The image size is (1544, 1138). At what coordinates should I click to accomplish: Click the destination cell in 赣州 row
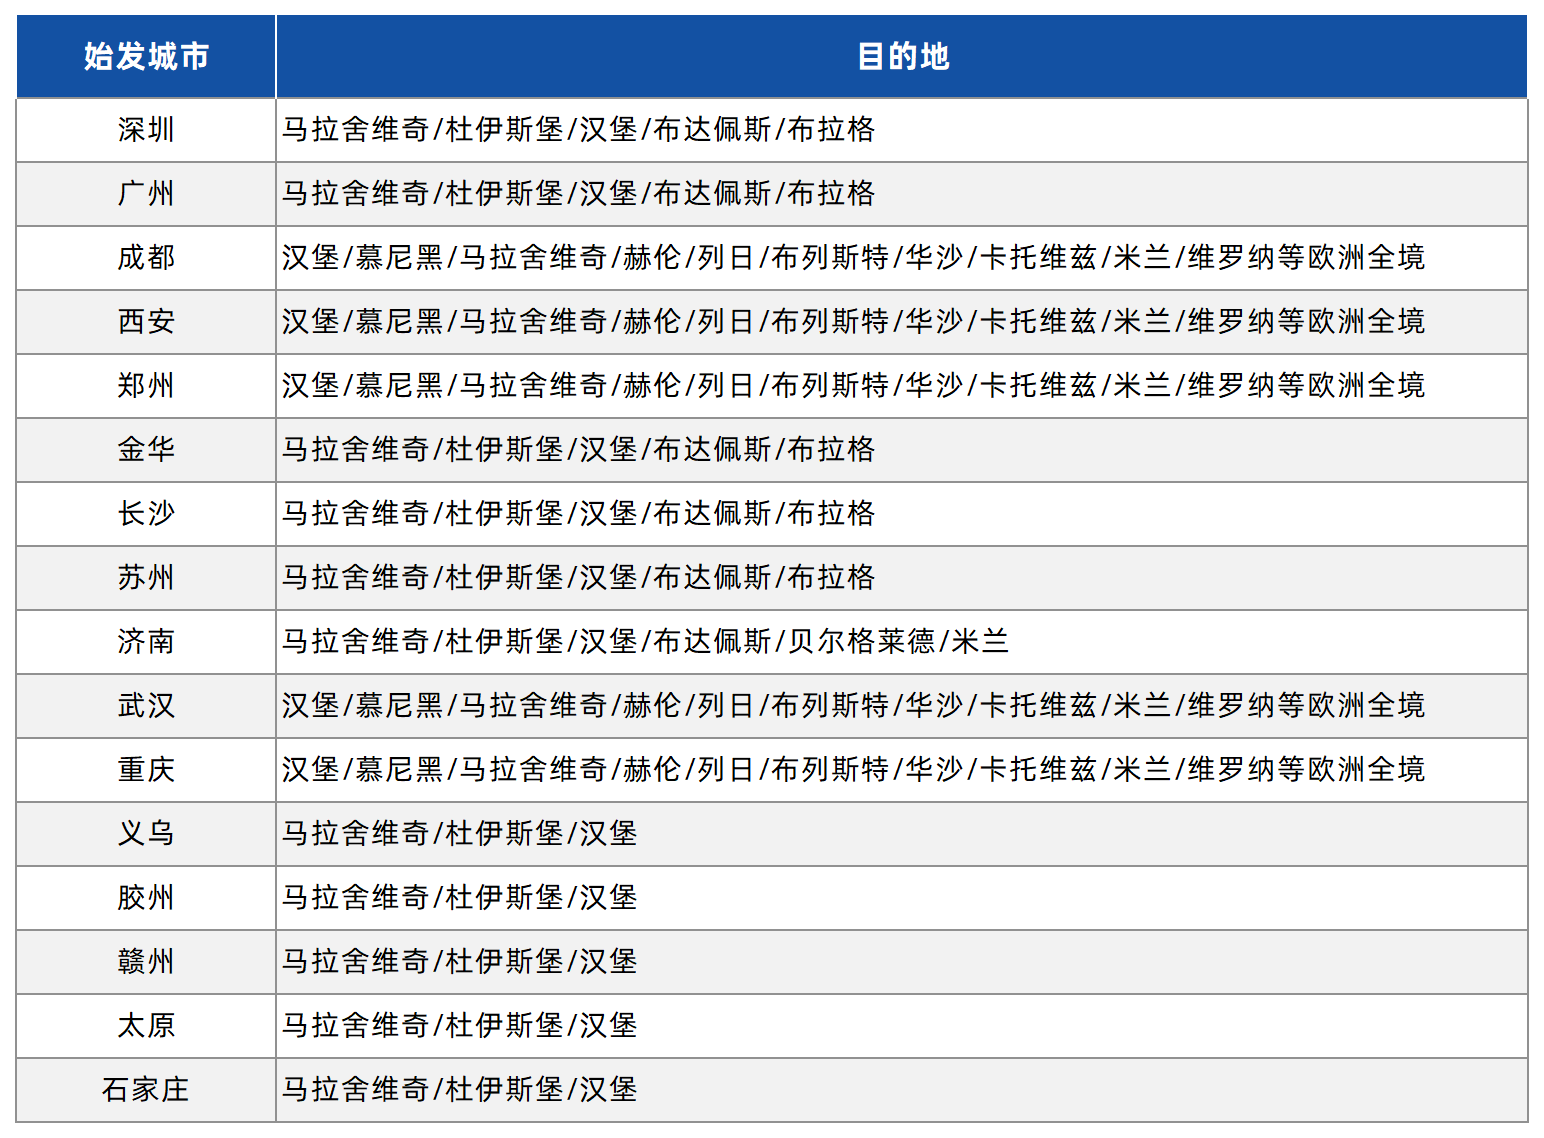pos(902,962)
